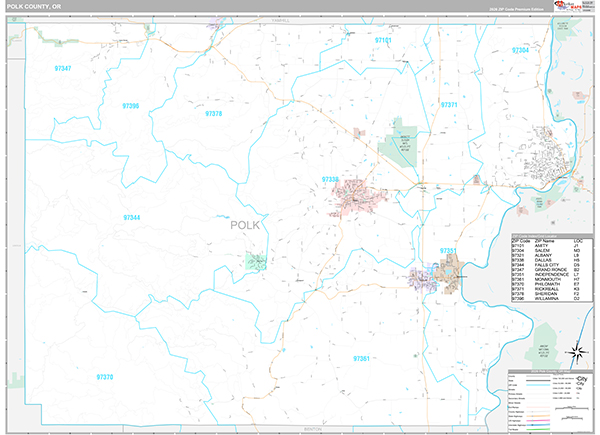Click the large POLK county name label

click(245, 225)
